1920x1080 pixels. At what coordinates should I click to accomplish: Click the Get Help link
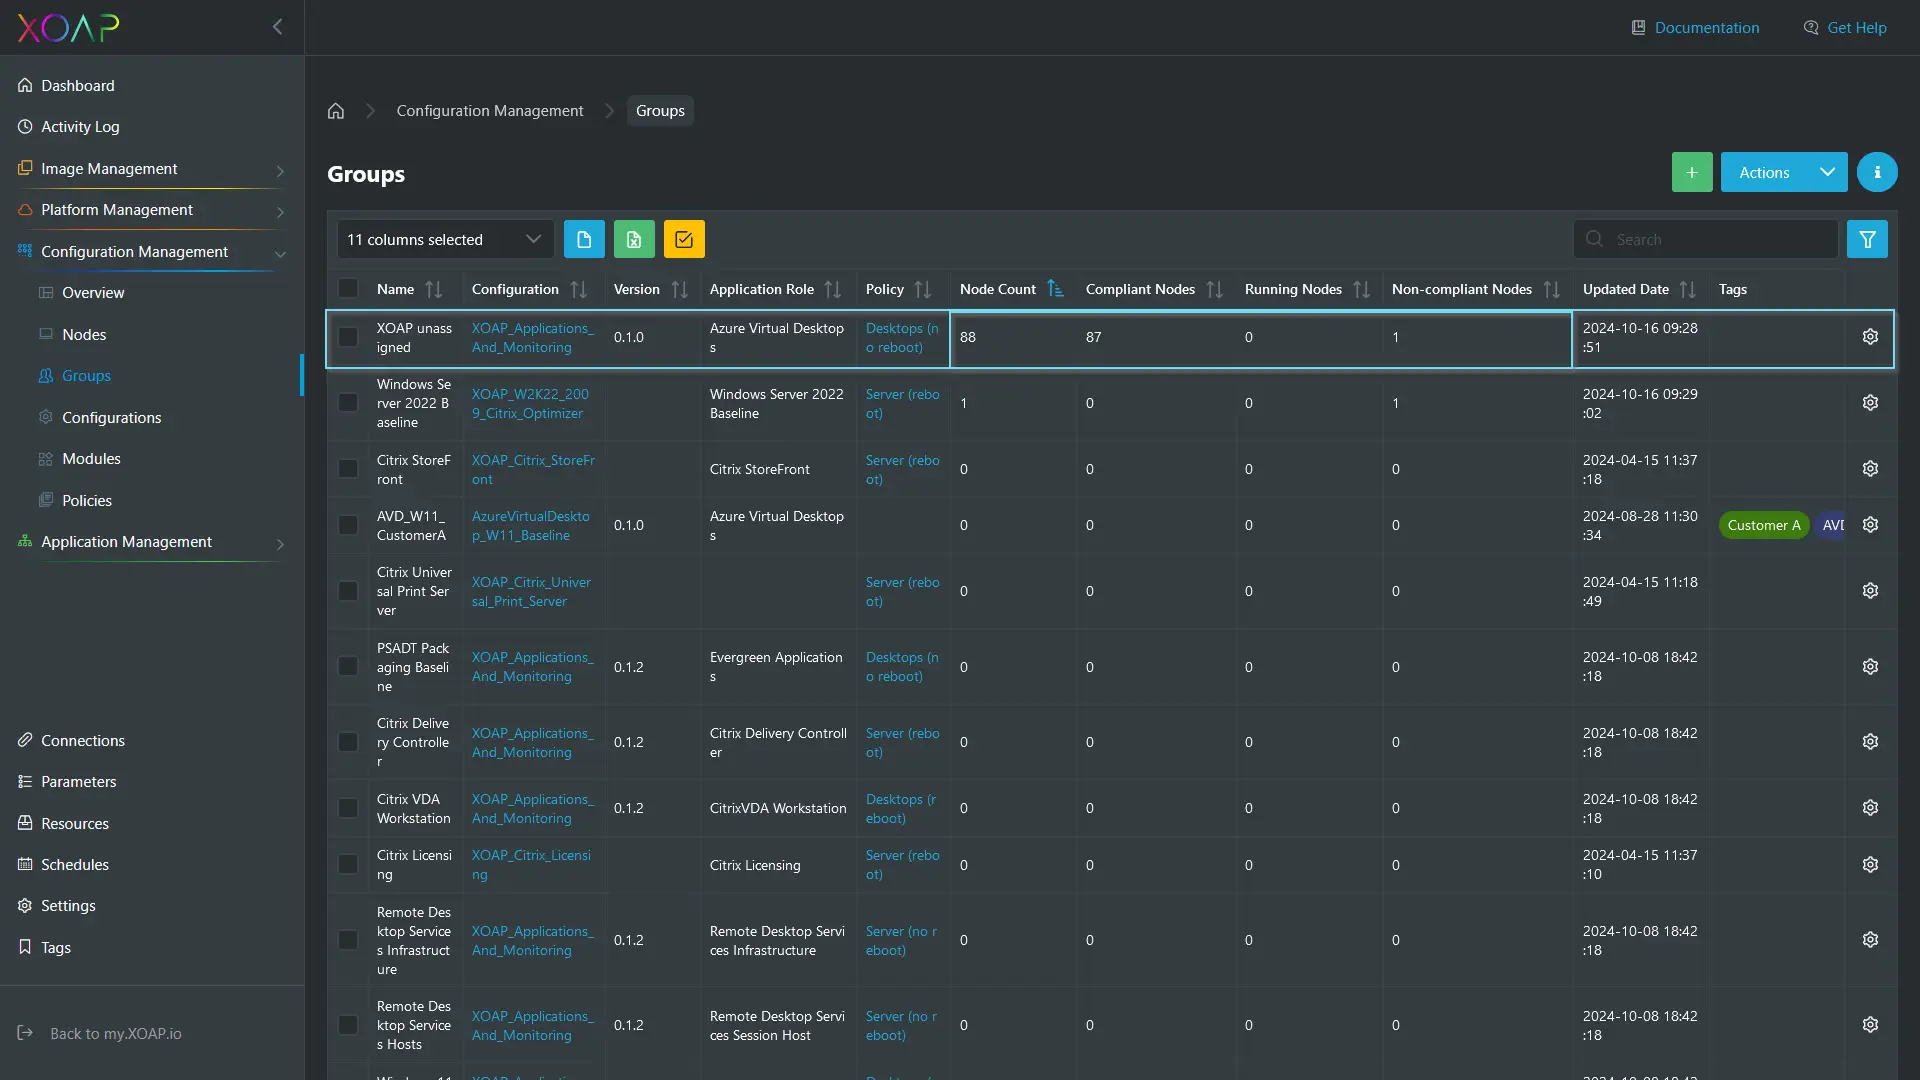point(1845,28)
